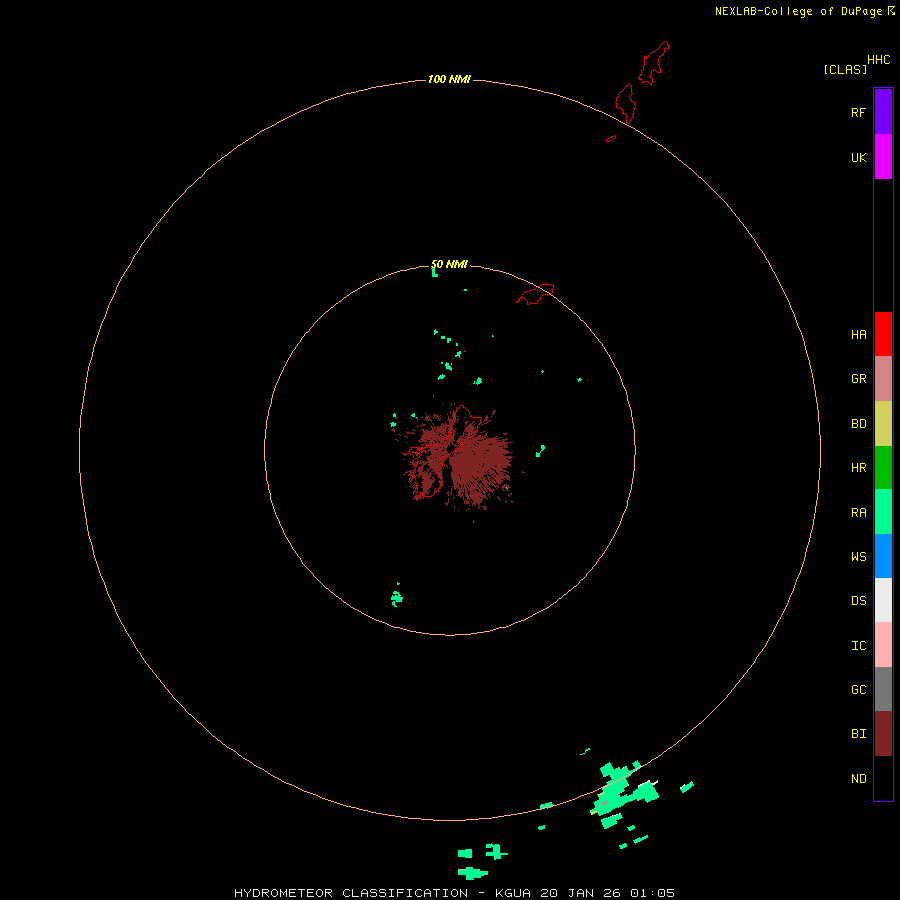Click the 50 NMI range ring label
The height and width of the screenshot is (900, 900).
point(449,264)
